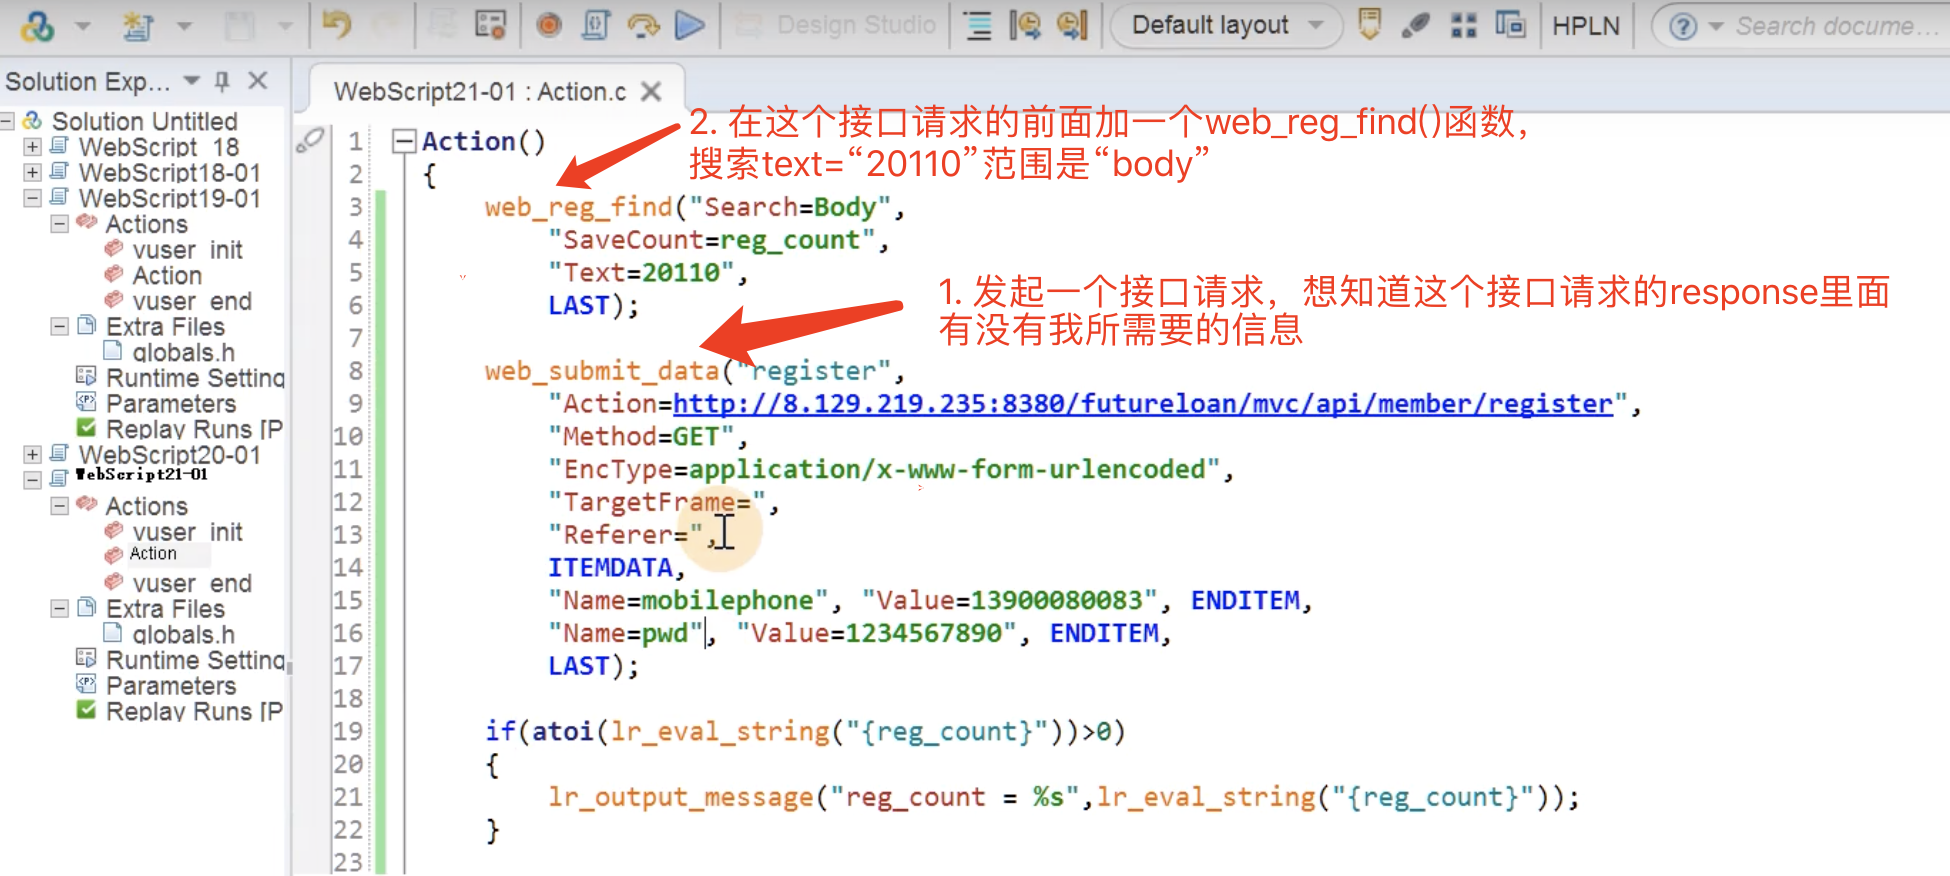The height and width of the screenshot is (876, 1950).
Task: Expand the WebScript20-01 tree node
Action: click(32, 454)
